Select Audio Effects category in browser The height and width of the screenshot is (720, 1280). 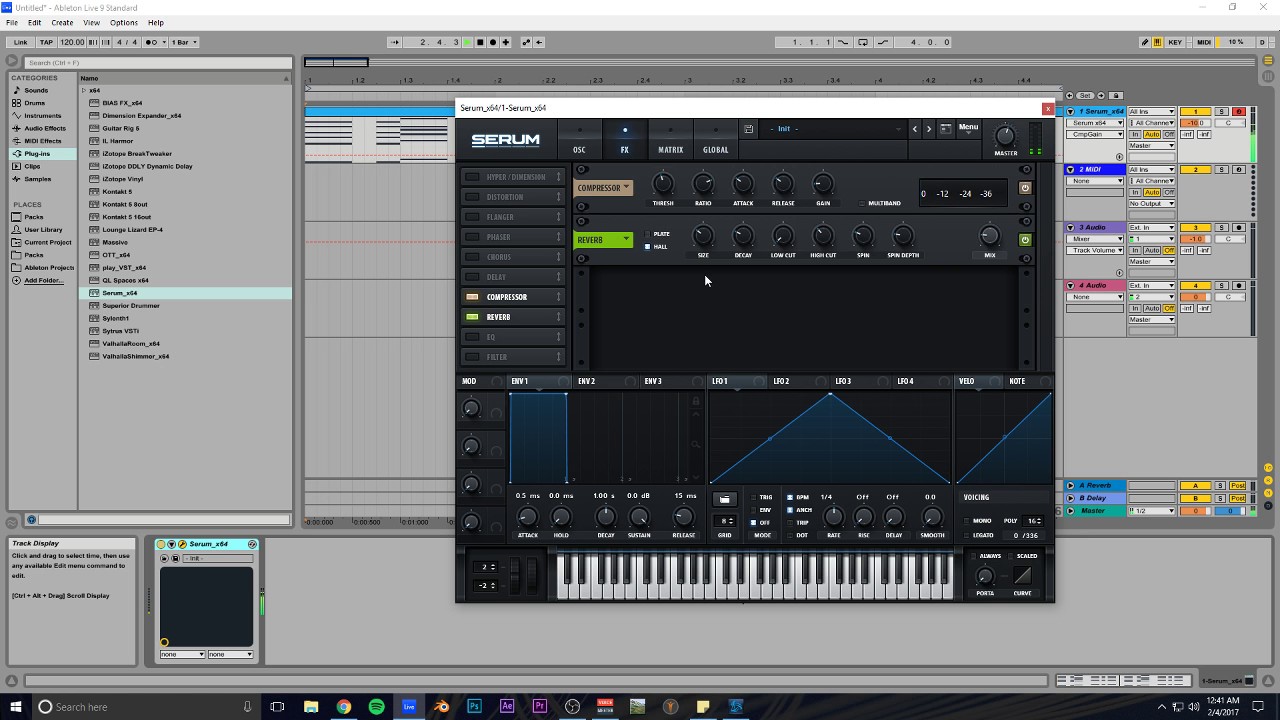point(45,128)
